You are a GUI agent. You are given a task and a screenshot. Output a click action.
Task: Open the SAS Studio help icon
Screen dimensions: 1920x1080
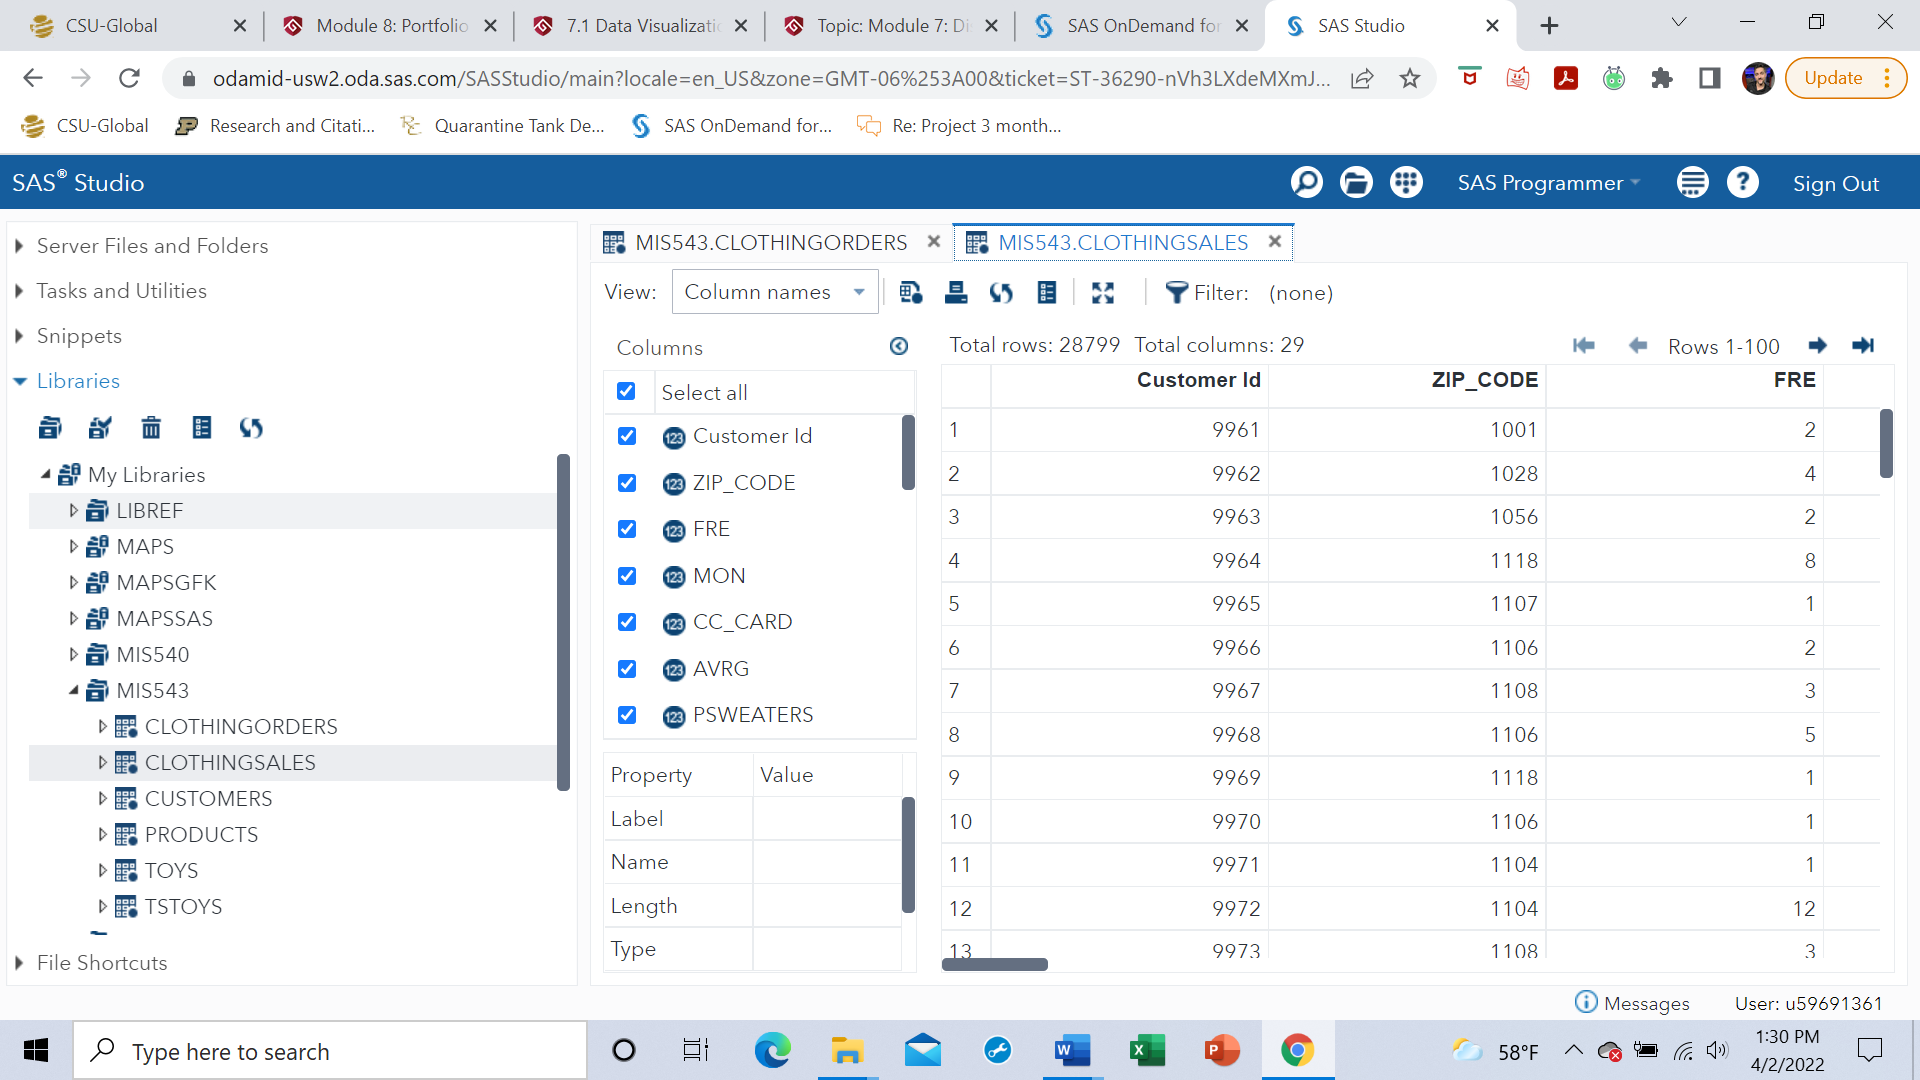click(1742, 183)
